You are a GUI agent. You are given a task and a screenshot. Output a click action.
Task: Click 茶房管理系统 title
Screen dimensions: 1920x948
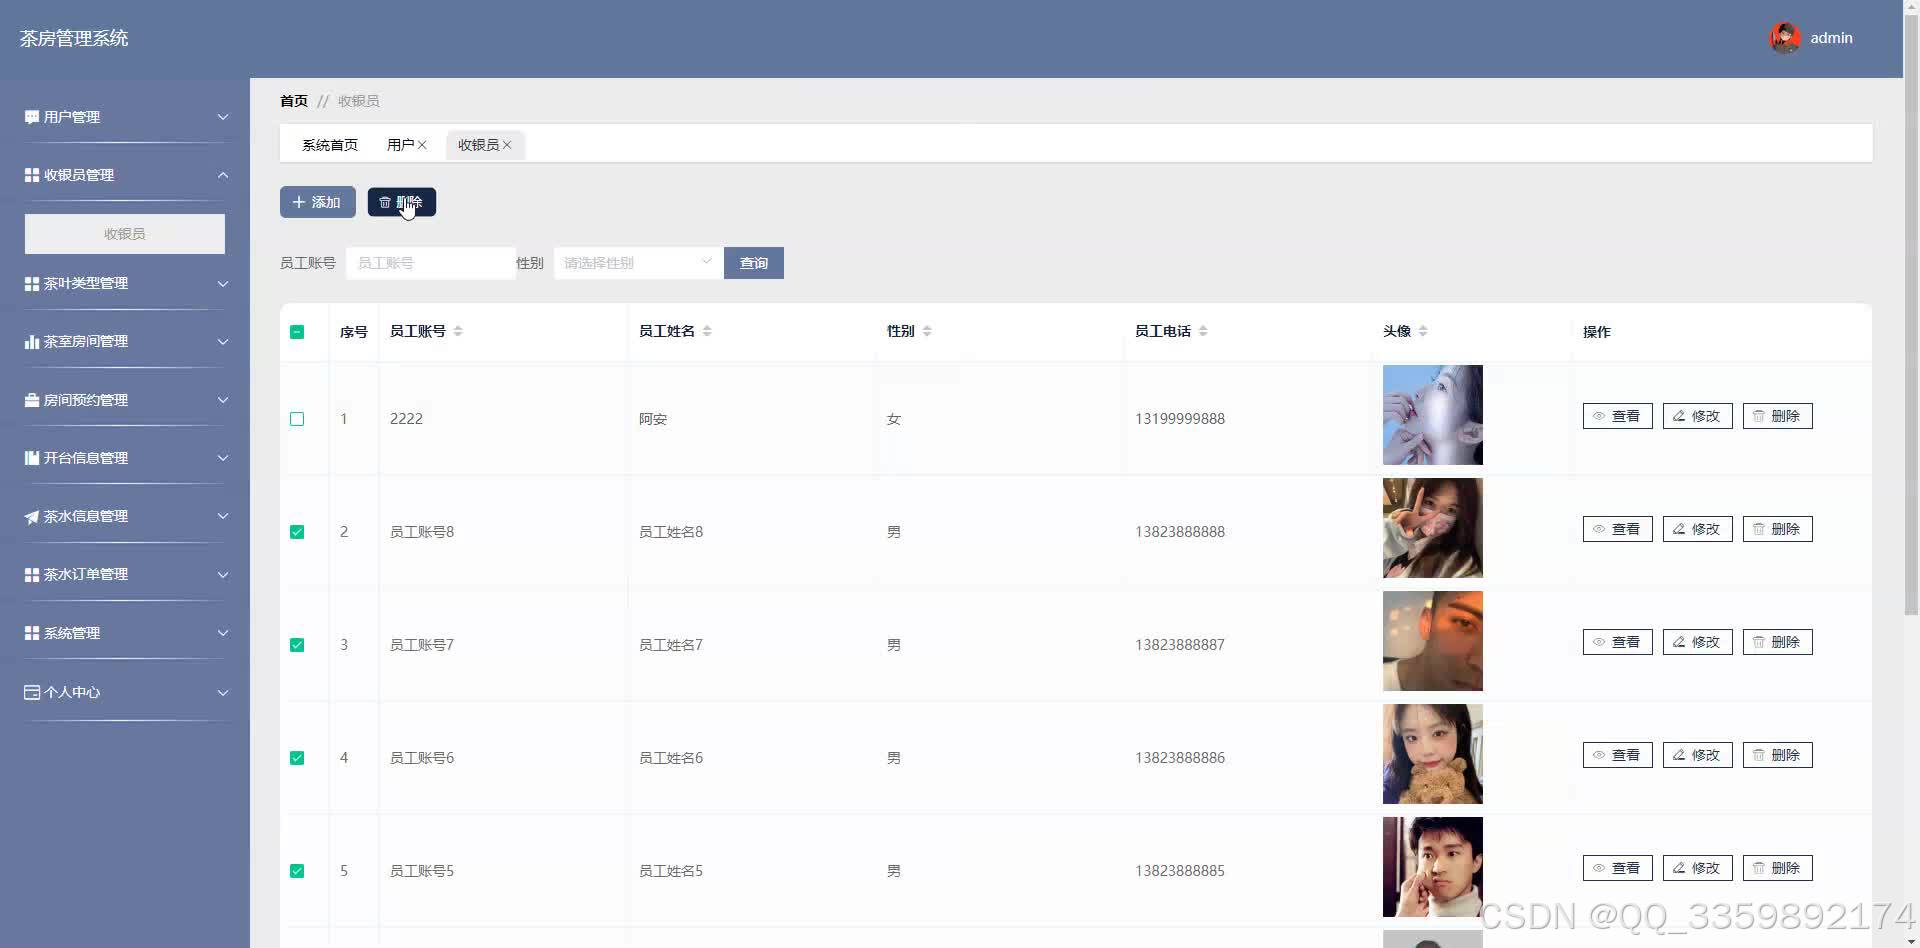tap(74, 38)
